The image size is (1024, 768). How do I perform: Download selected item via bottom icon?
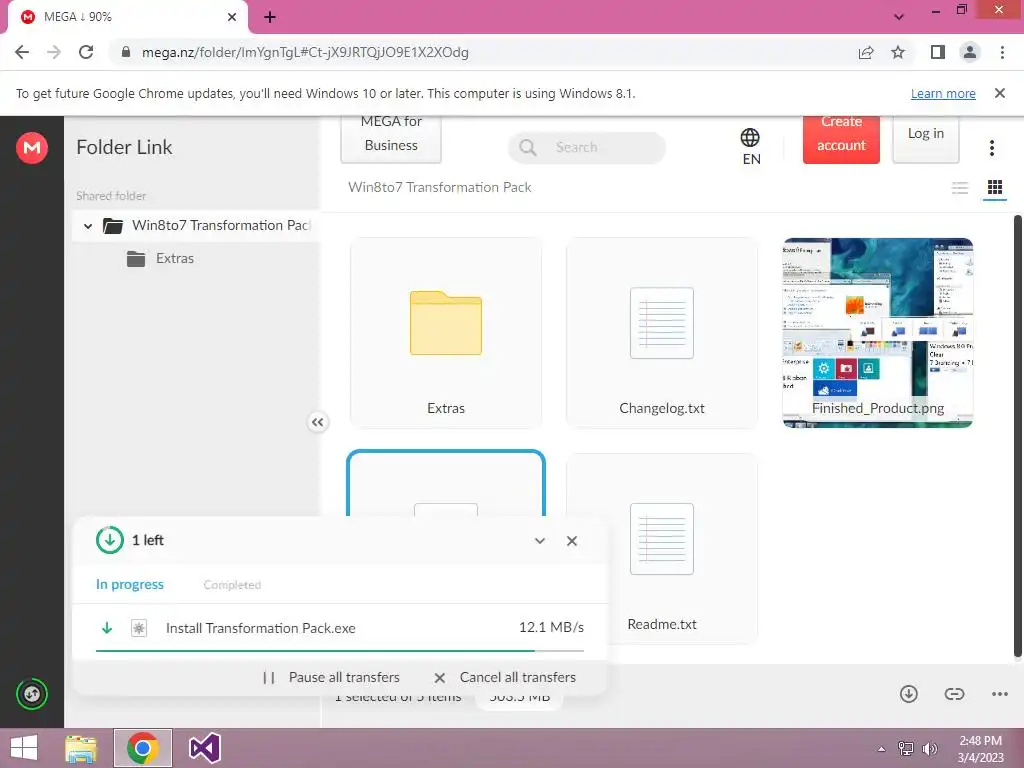pyautogui.click(x=908, y=694)
